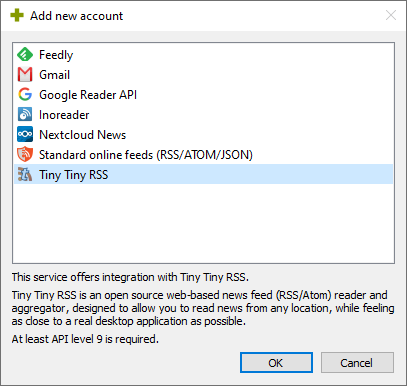
Task: Confirm with the OK button
Action: [x=276, y=363]
